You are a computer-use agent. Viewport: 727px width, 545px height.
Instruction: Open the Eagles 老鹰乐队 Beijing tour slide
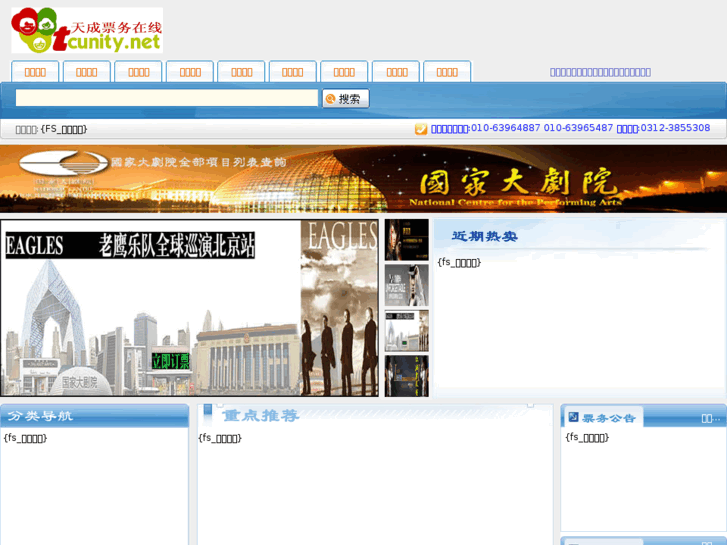(x=189, y=308)
